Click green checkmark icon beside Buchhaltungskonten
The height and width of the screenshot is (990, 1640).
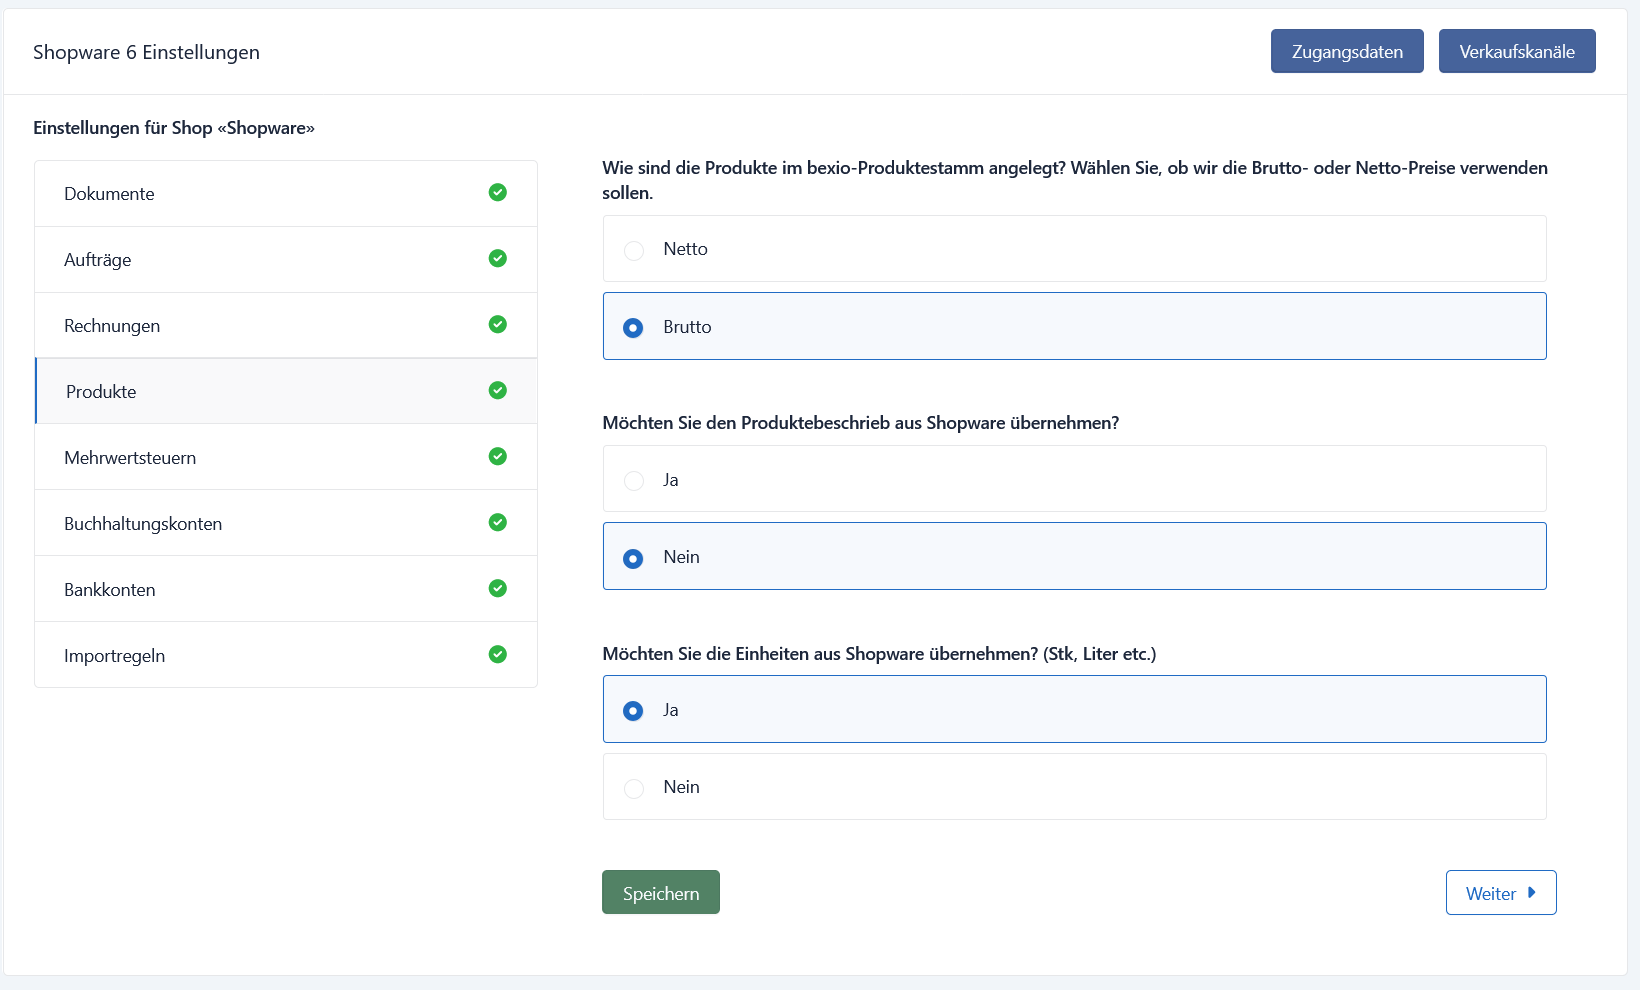[498, 522]
